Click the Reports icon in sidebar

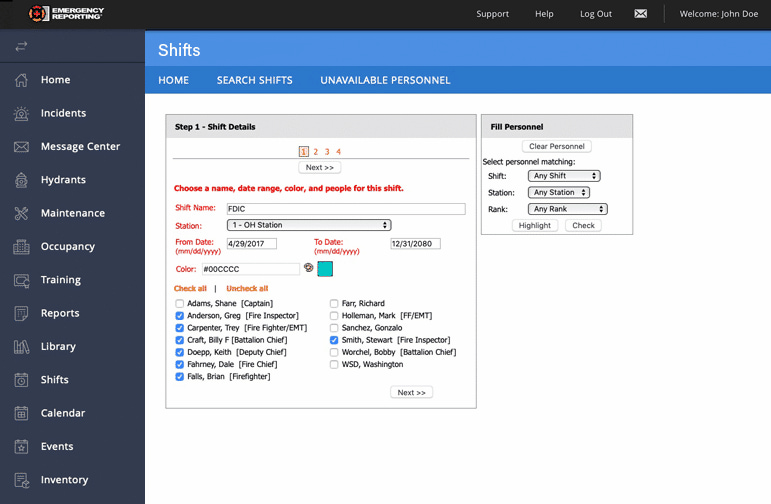click(21, 313)
